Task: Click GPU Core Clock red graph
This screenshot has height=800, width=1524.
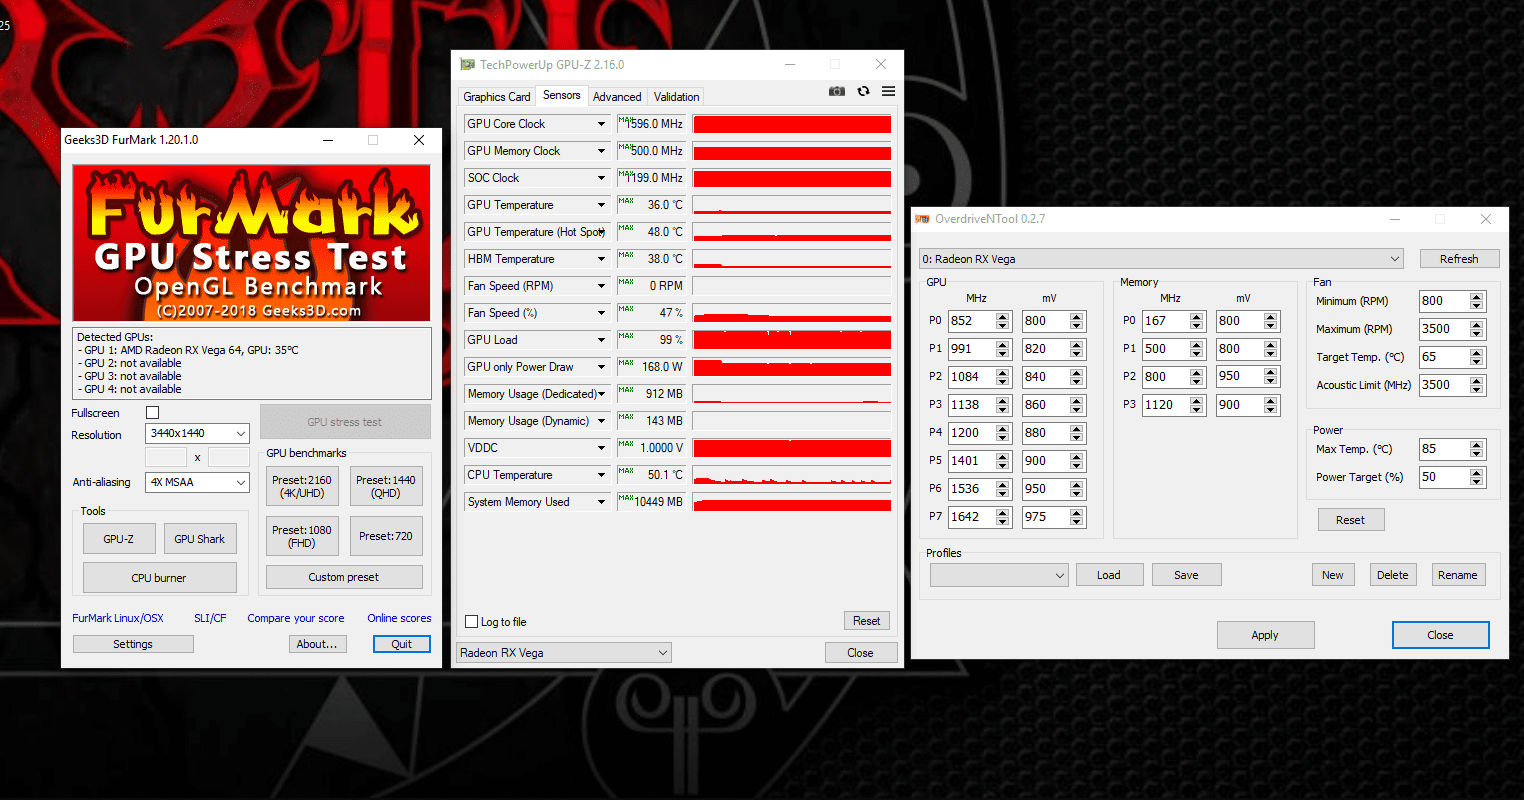Action: pyautogui.click(x=792, y=124)
